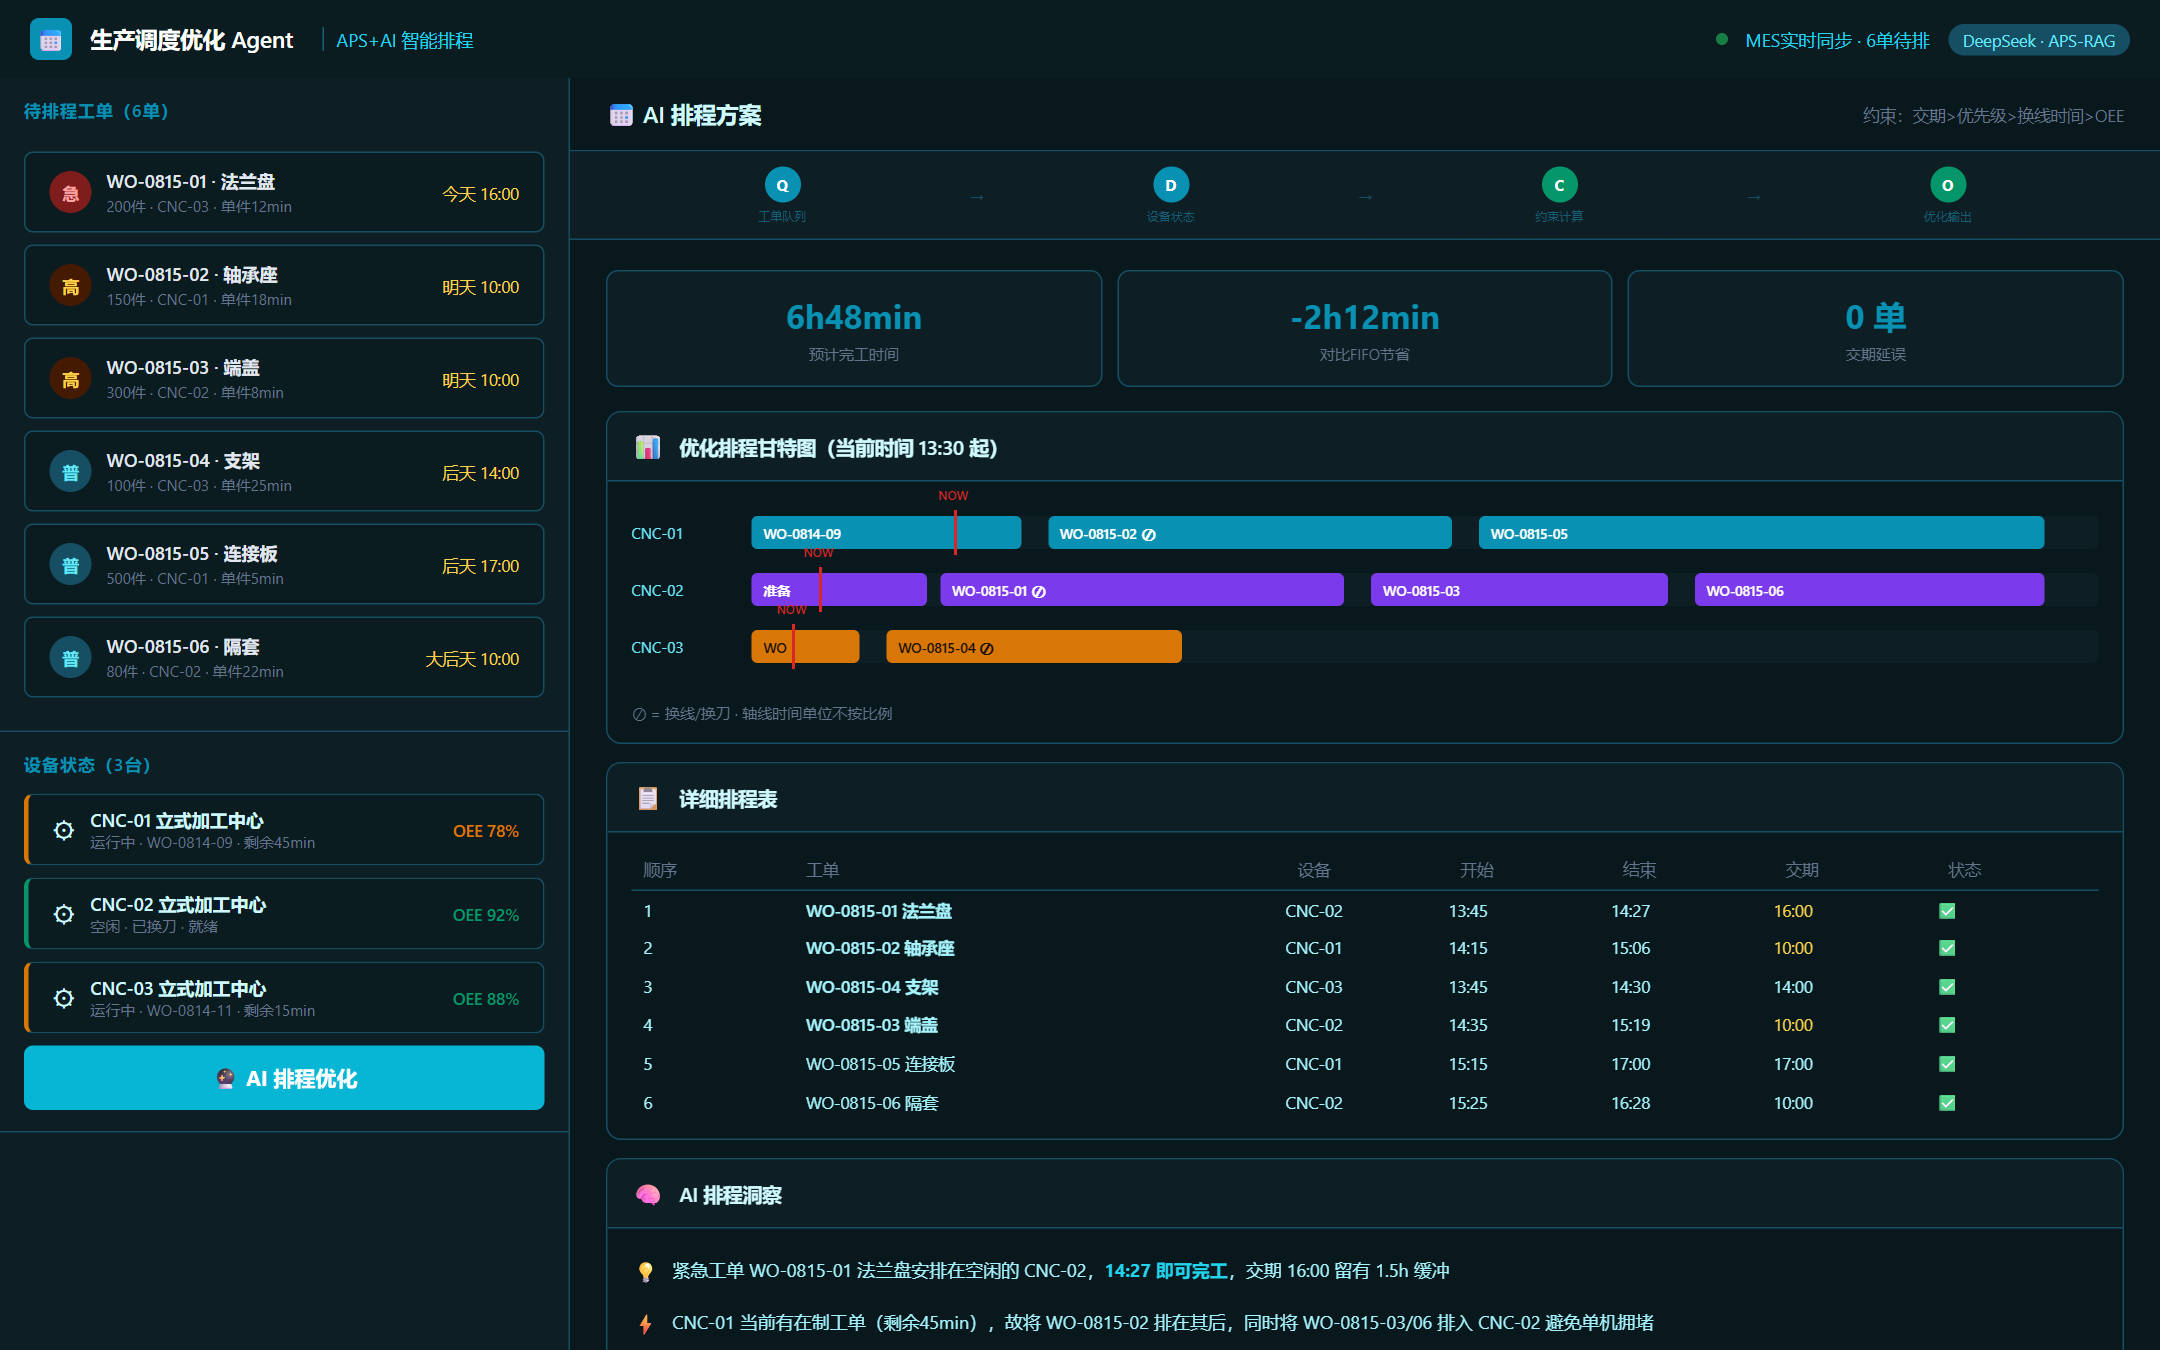Select the WO-0815-05 Gantt bar

(x=1761, y=533)
